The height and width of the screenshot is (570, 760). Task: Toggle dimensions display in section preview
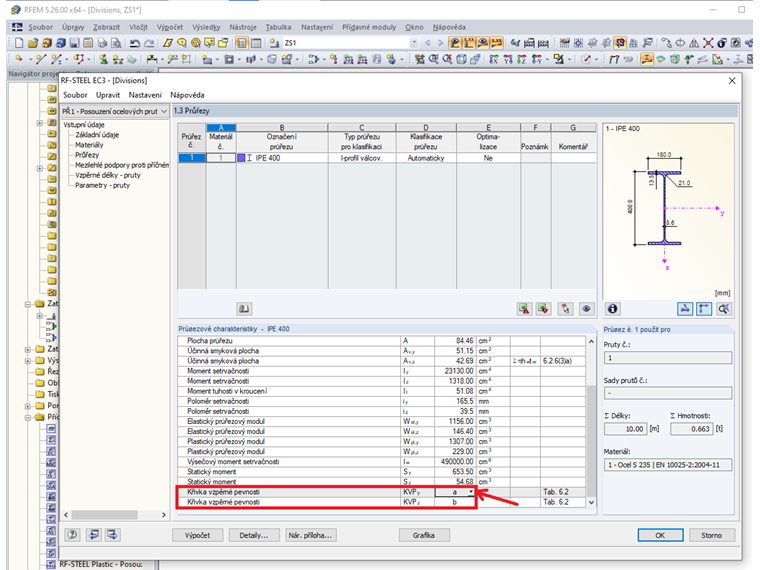click(685, 309)
